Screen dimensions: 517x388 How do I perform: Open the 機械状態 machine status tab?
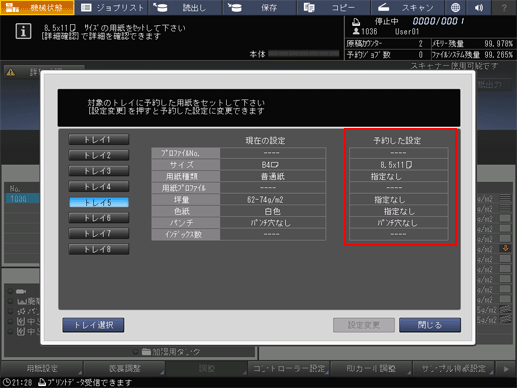[37, 7]
